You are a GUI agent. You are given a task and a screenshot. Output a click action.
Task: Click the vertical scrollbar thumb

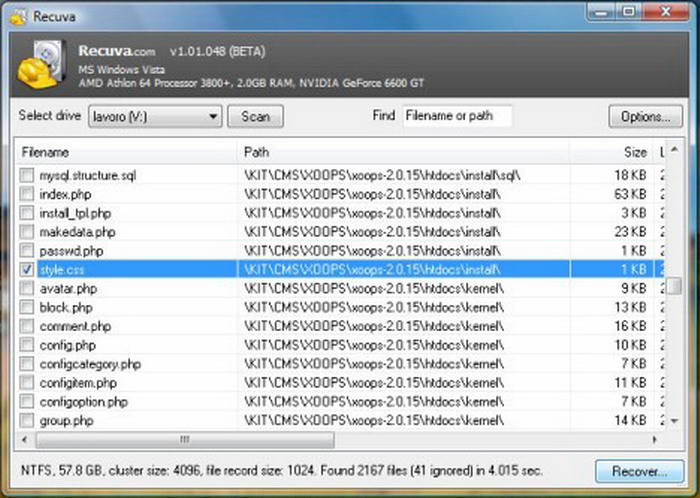tap(675, 286)
